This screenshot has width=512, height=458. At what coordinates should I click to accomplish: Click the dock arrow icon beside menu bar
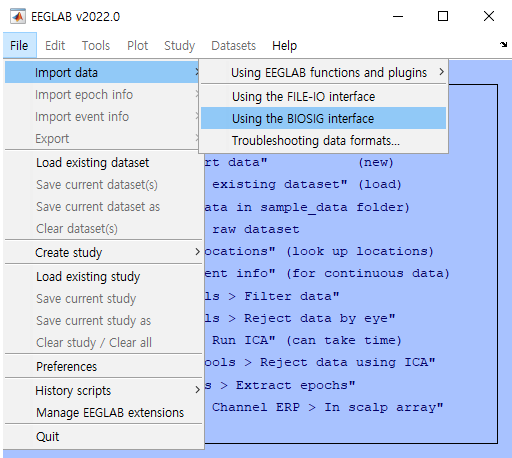503,44
